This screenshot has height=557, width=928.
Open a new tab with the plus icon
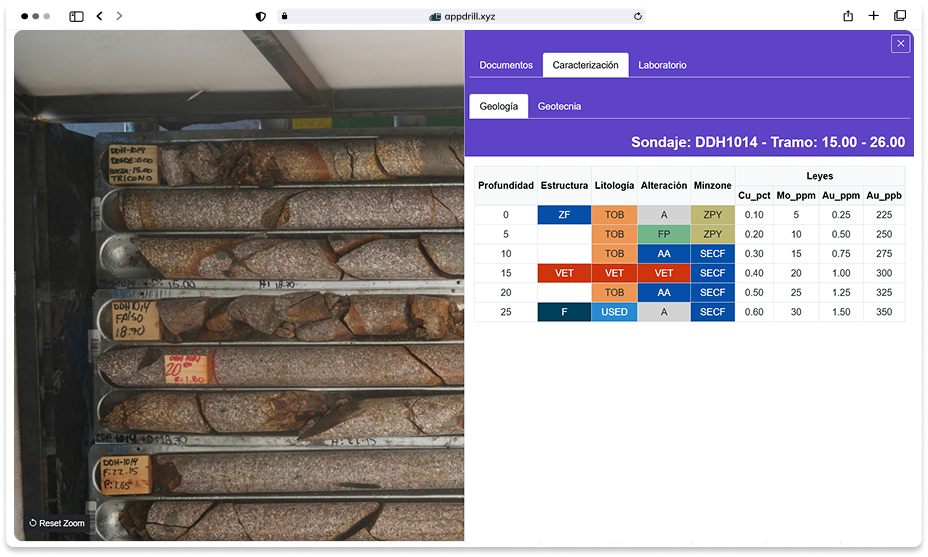click(x=874, y=16)
